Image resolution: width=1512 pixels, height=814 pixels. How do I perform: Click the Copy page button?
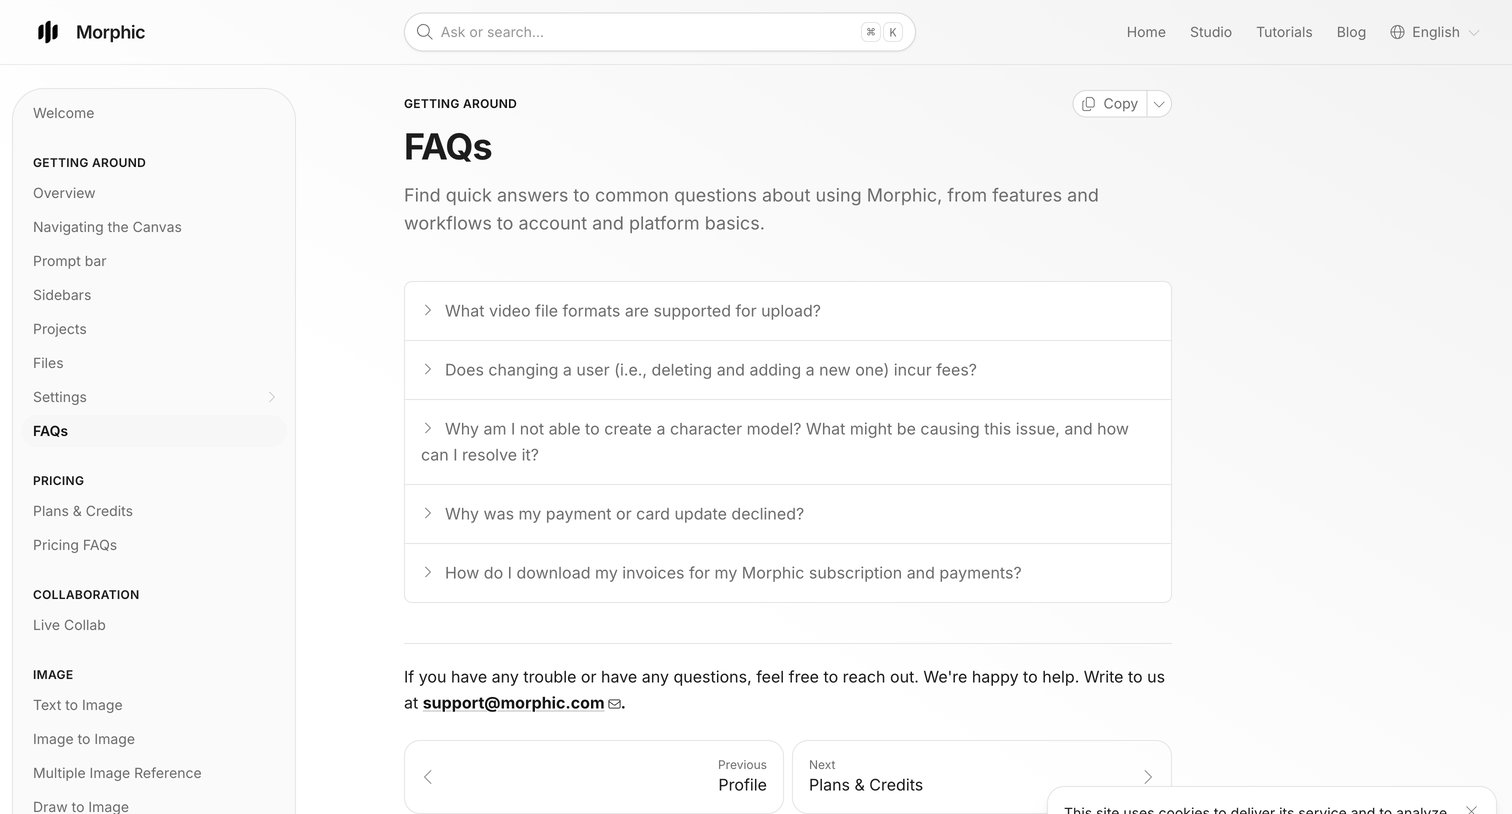tap(1110, 104)
